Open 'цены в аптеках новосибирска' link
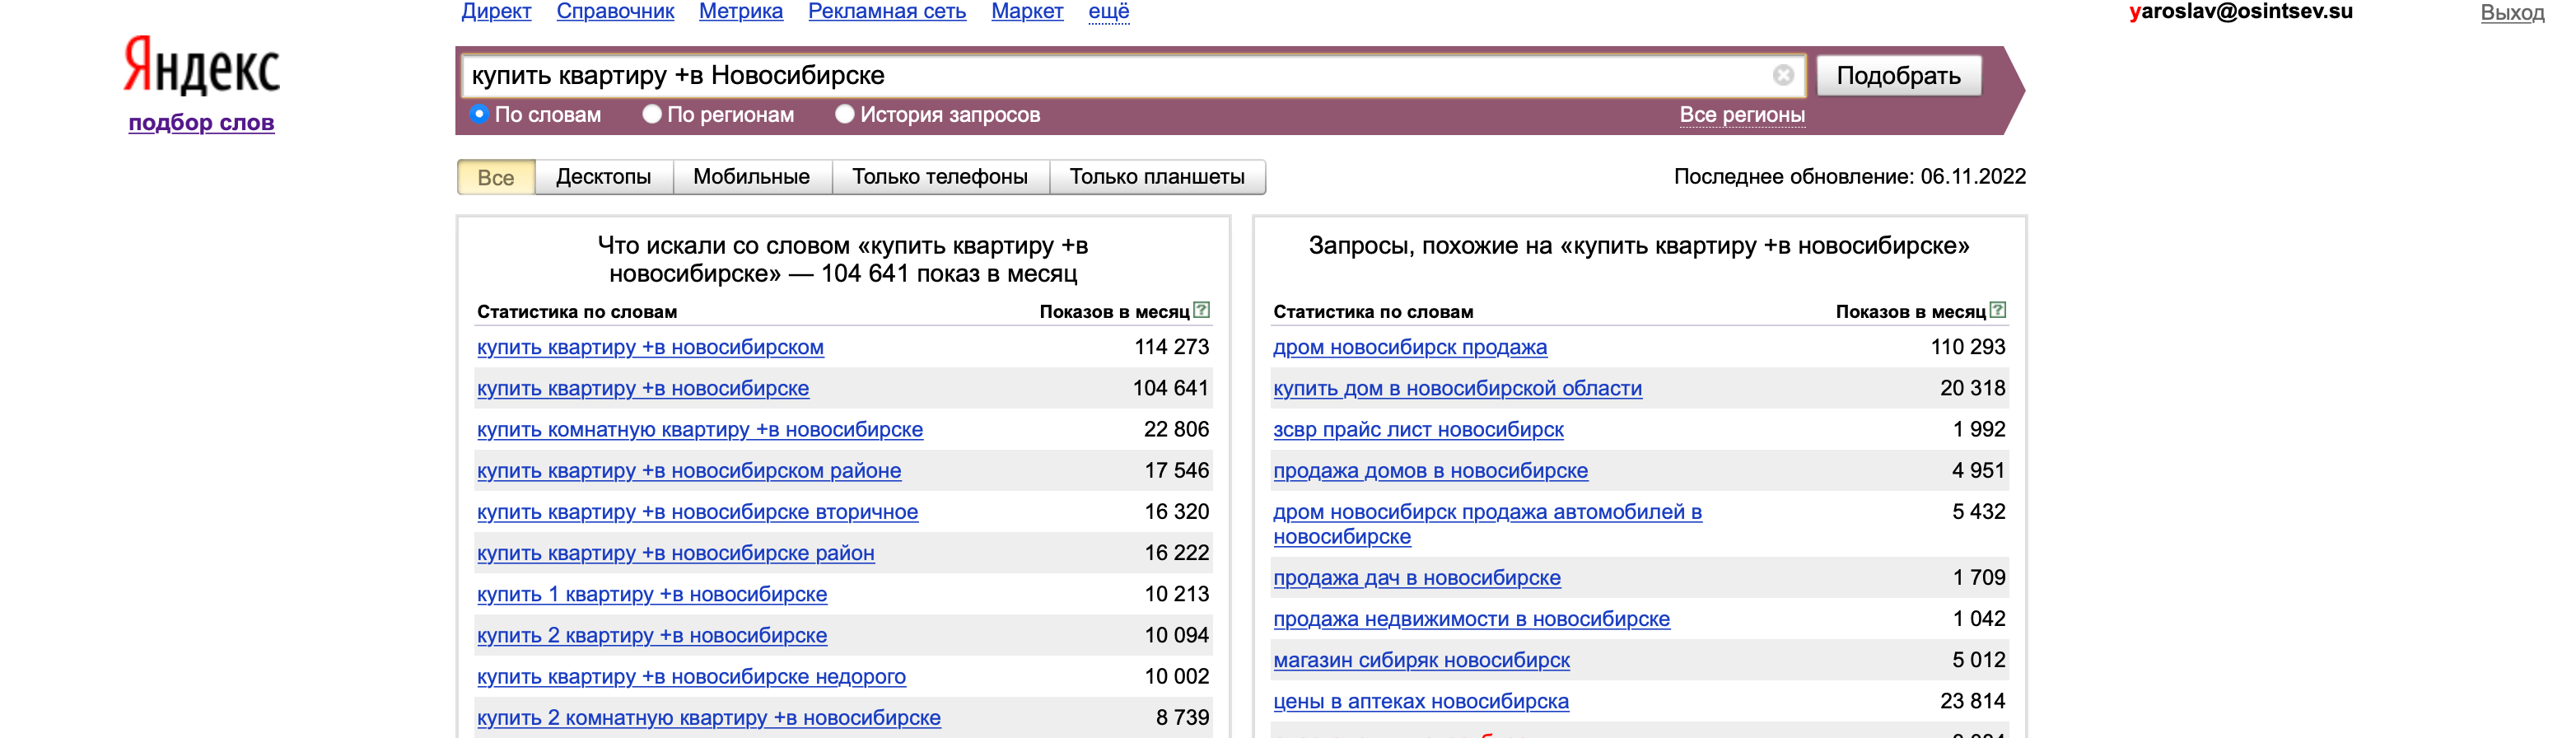The image size is (2576, 738). click(x=1420, y=701)
